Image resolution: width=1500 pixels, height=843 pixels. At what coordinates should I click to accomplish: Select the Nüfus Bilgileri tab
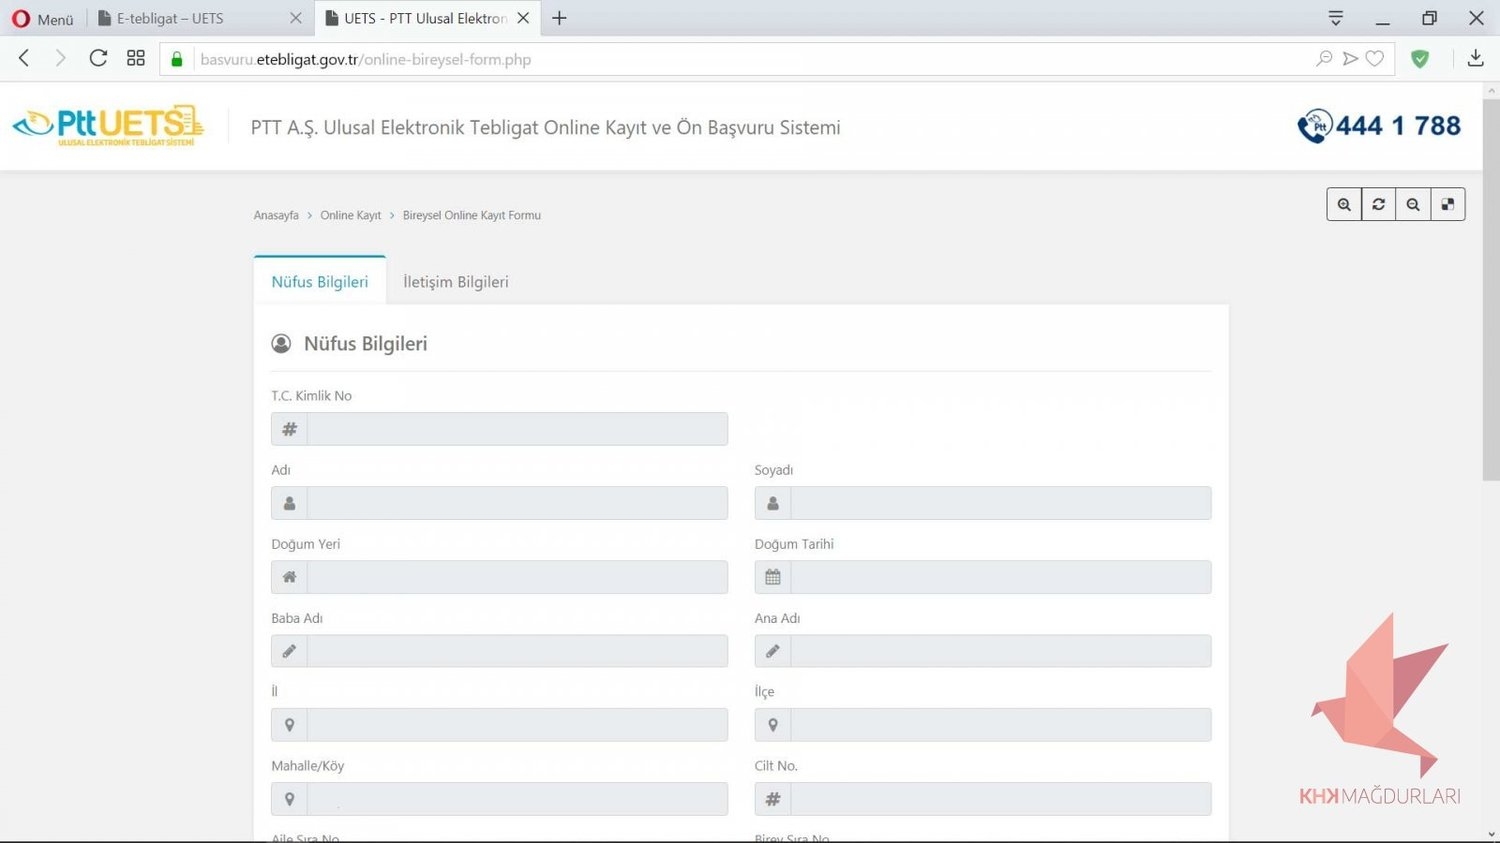(320, 281)
